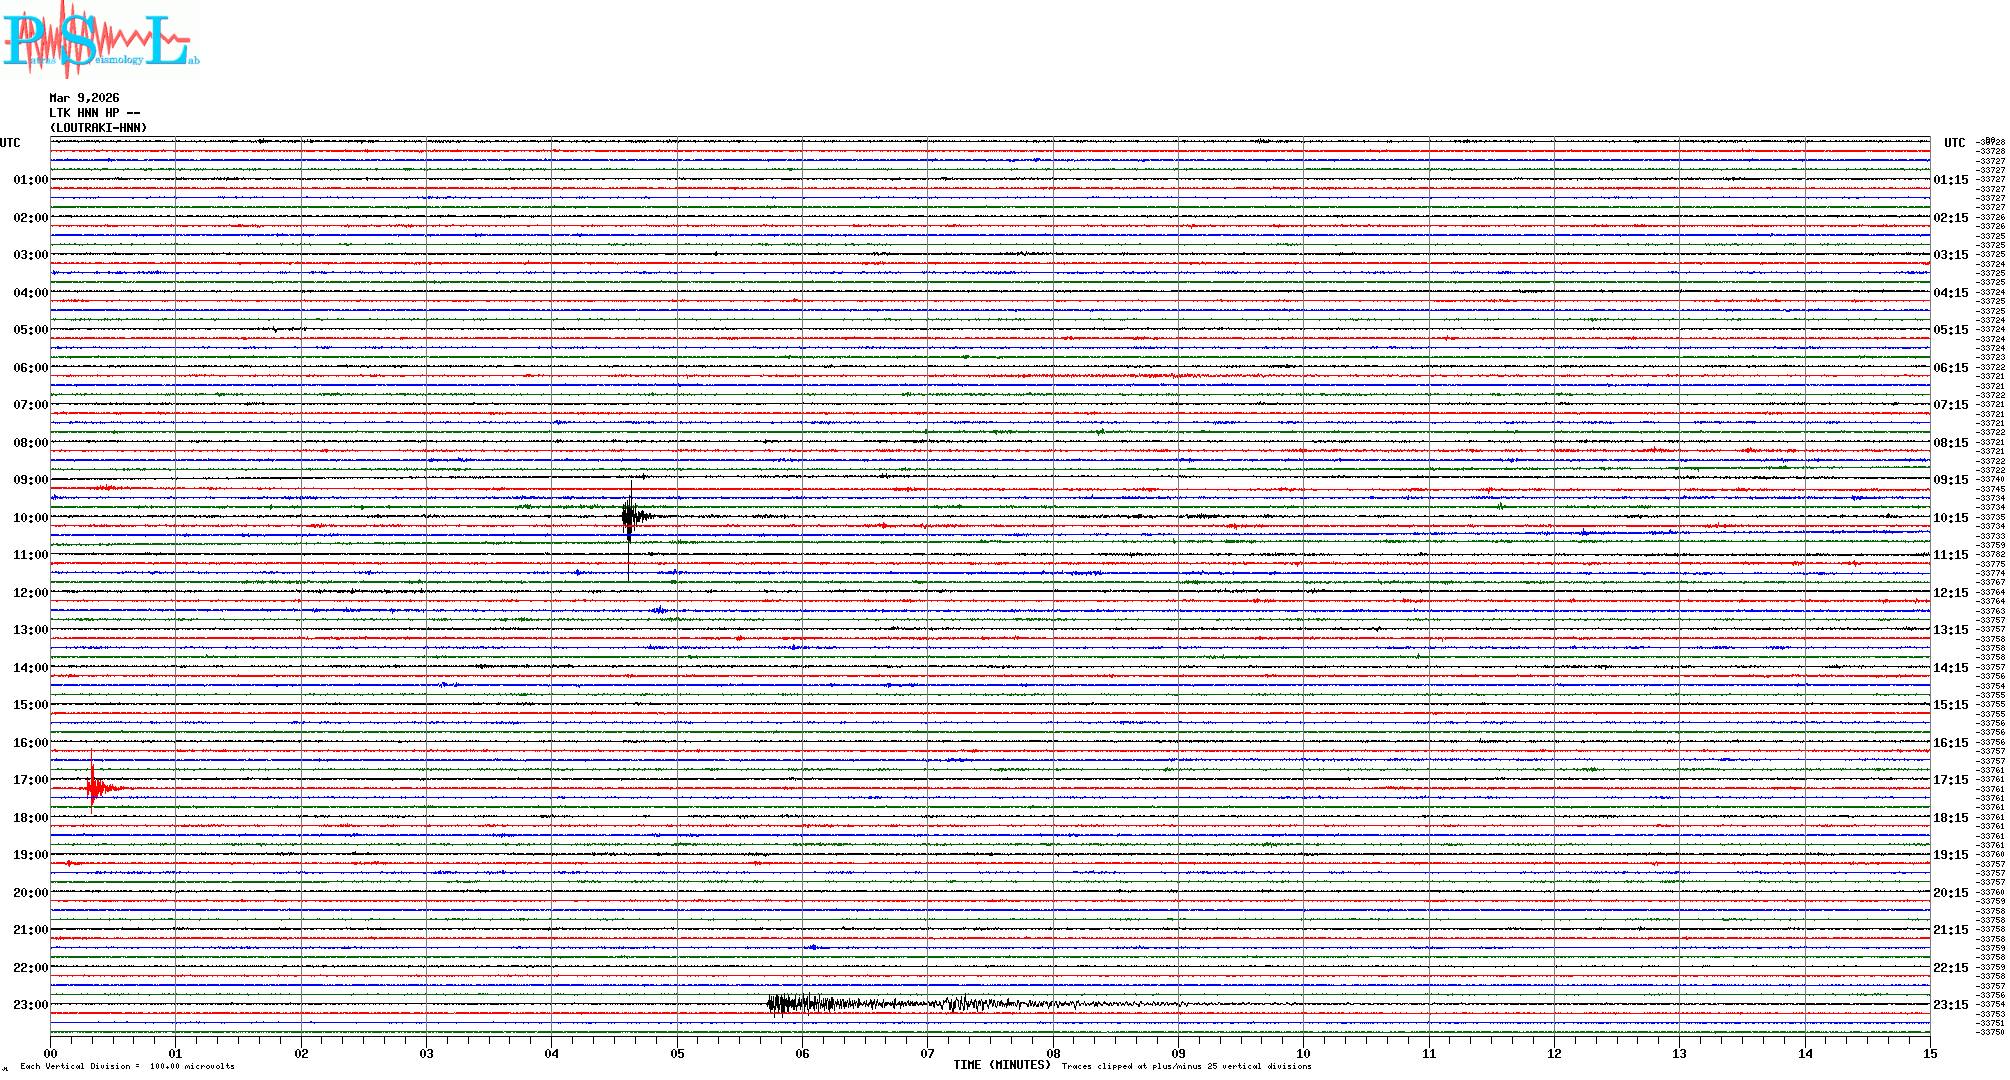Click the black seismic event at 10:00
The height and width of the screenshot is (1080, 2010).
630,517
